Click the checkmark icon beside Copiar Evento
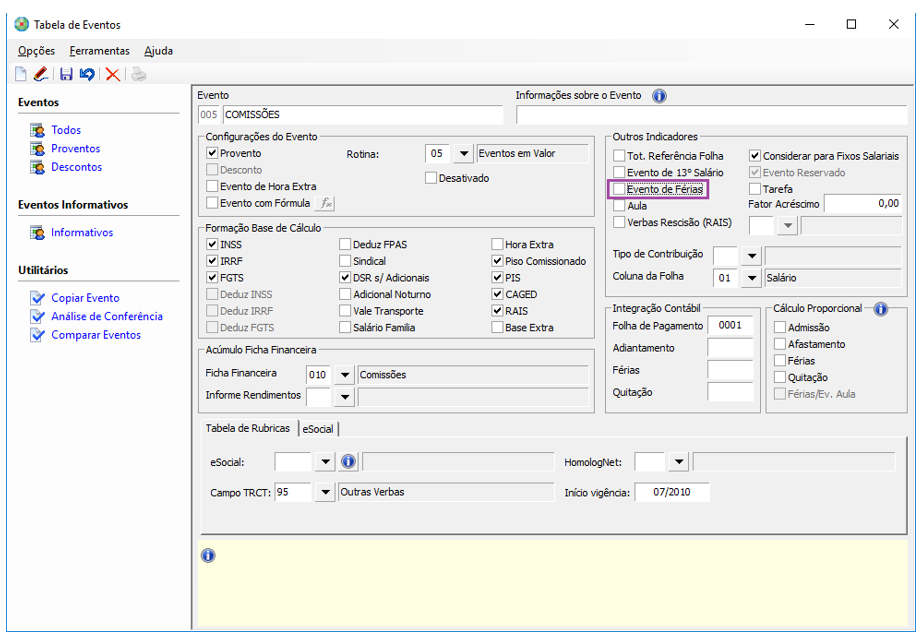 38,298
